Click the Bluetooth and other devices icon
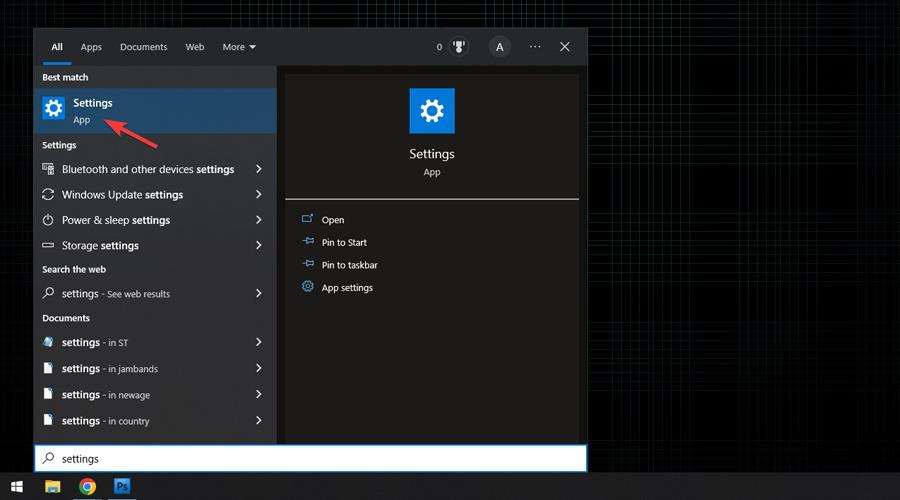Viewport: 900px width, 500px height. click(48, 169)
